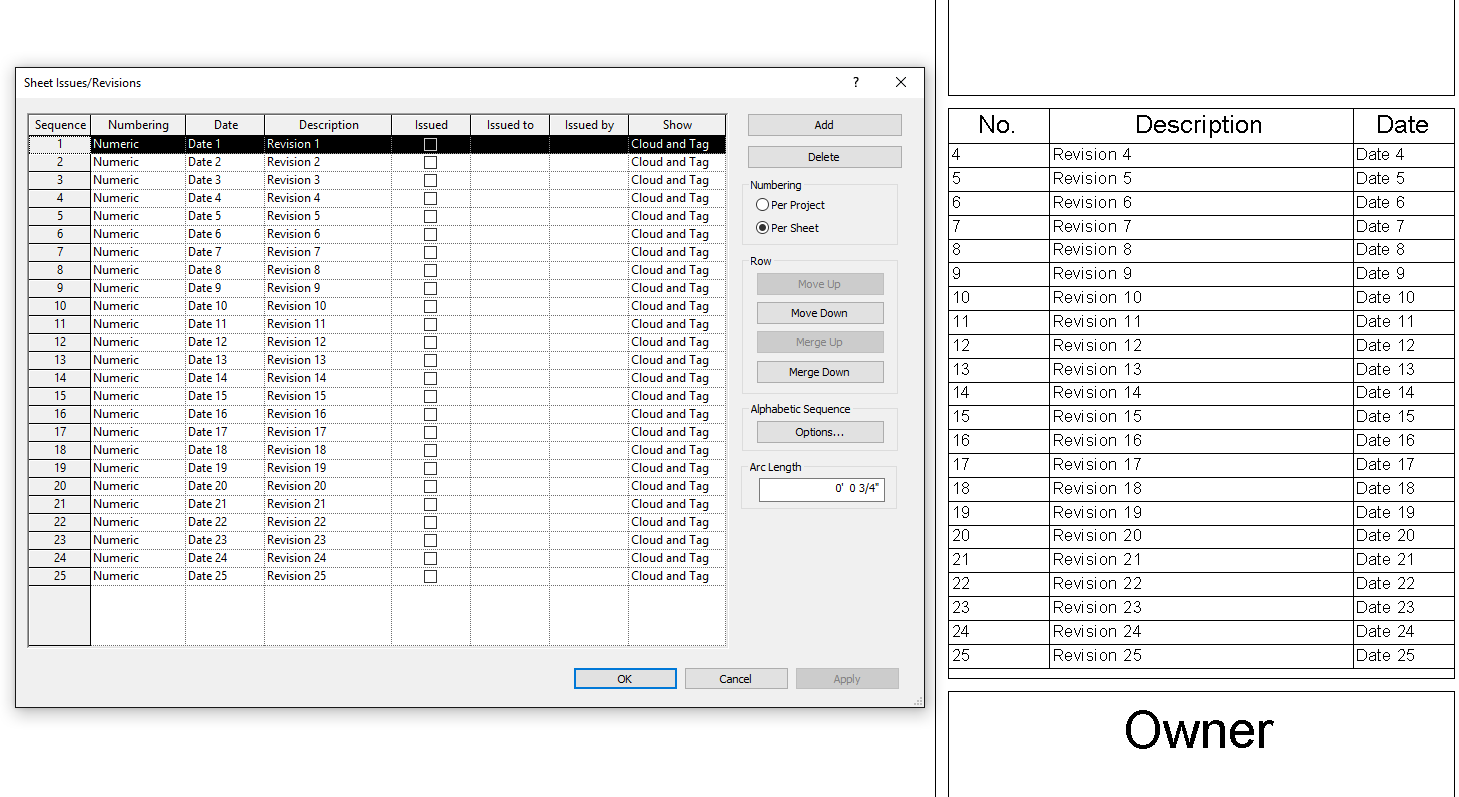
Task: Cancel the Sheet Issues/Revisions dialog
Action: (736, 679)
